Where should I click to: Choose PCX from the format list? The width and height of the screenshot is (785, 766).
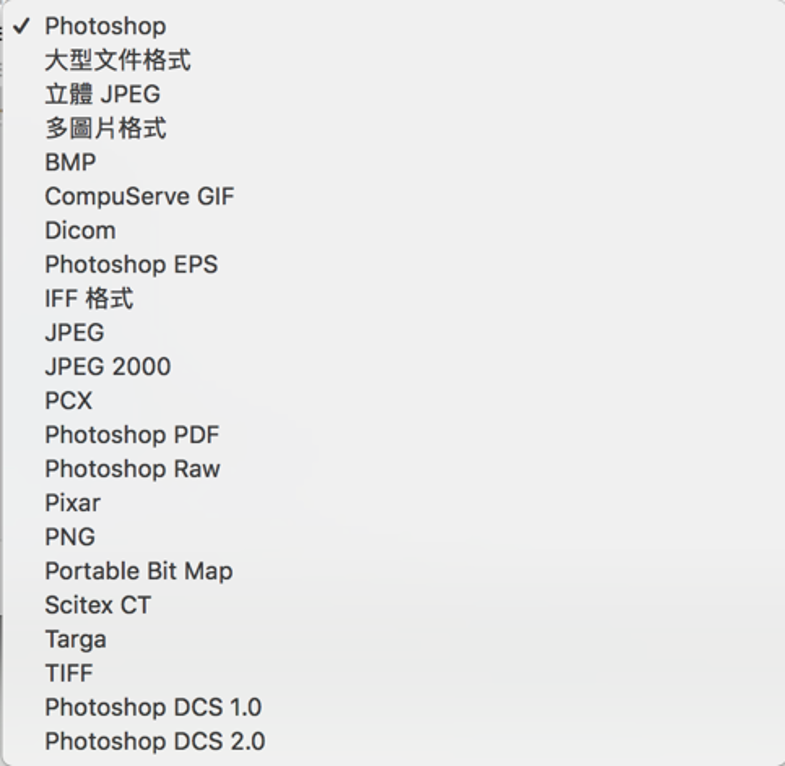pyautogui.click(x=394, y=401)
